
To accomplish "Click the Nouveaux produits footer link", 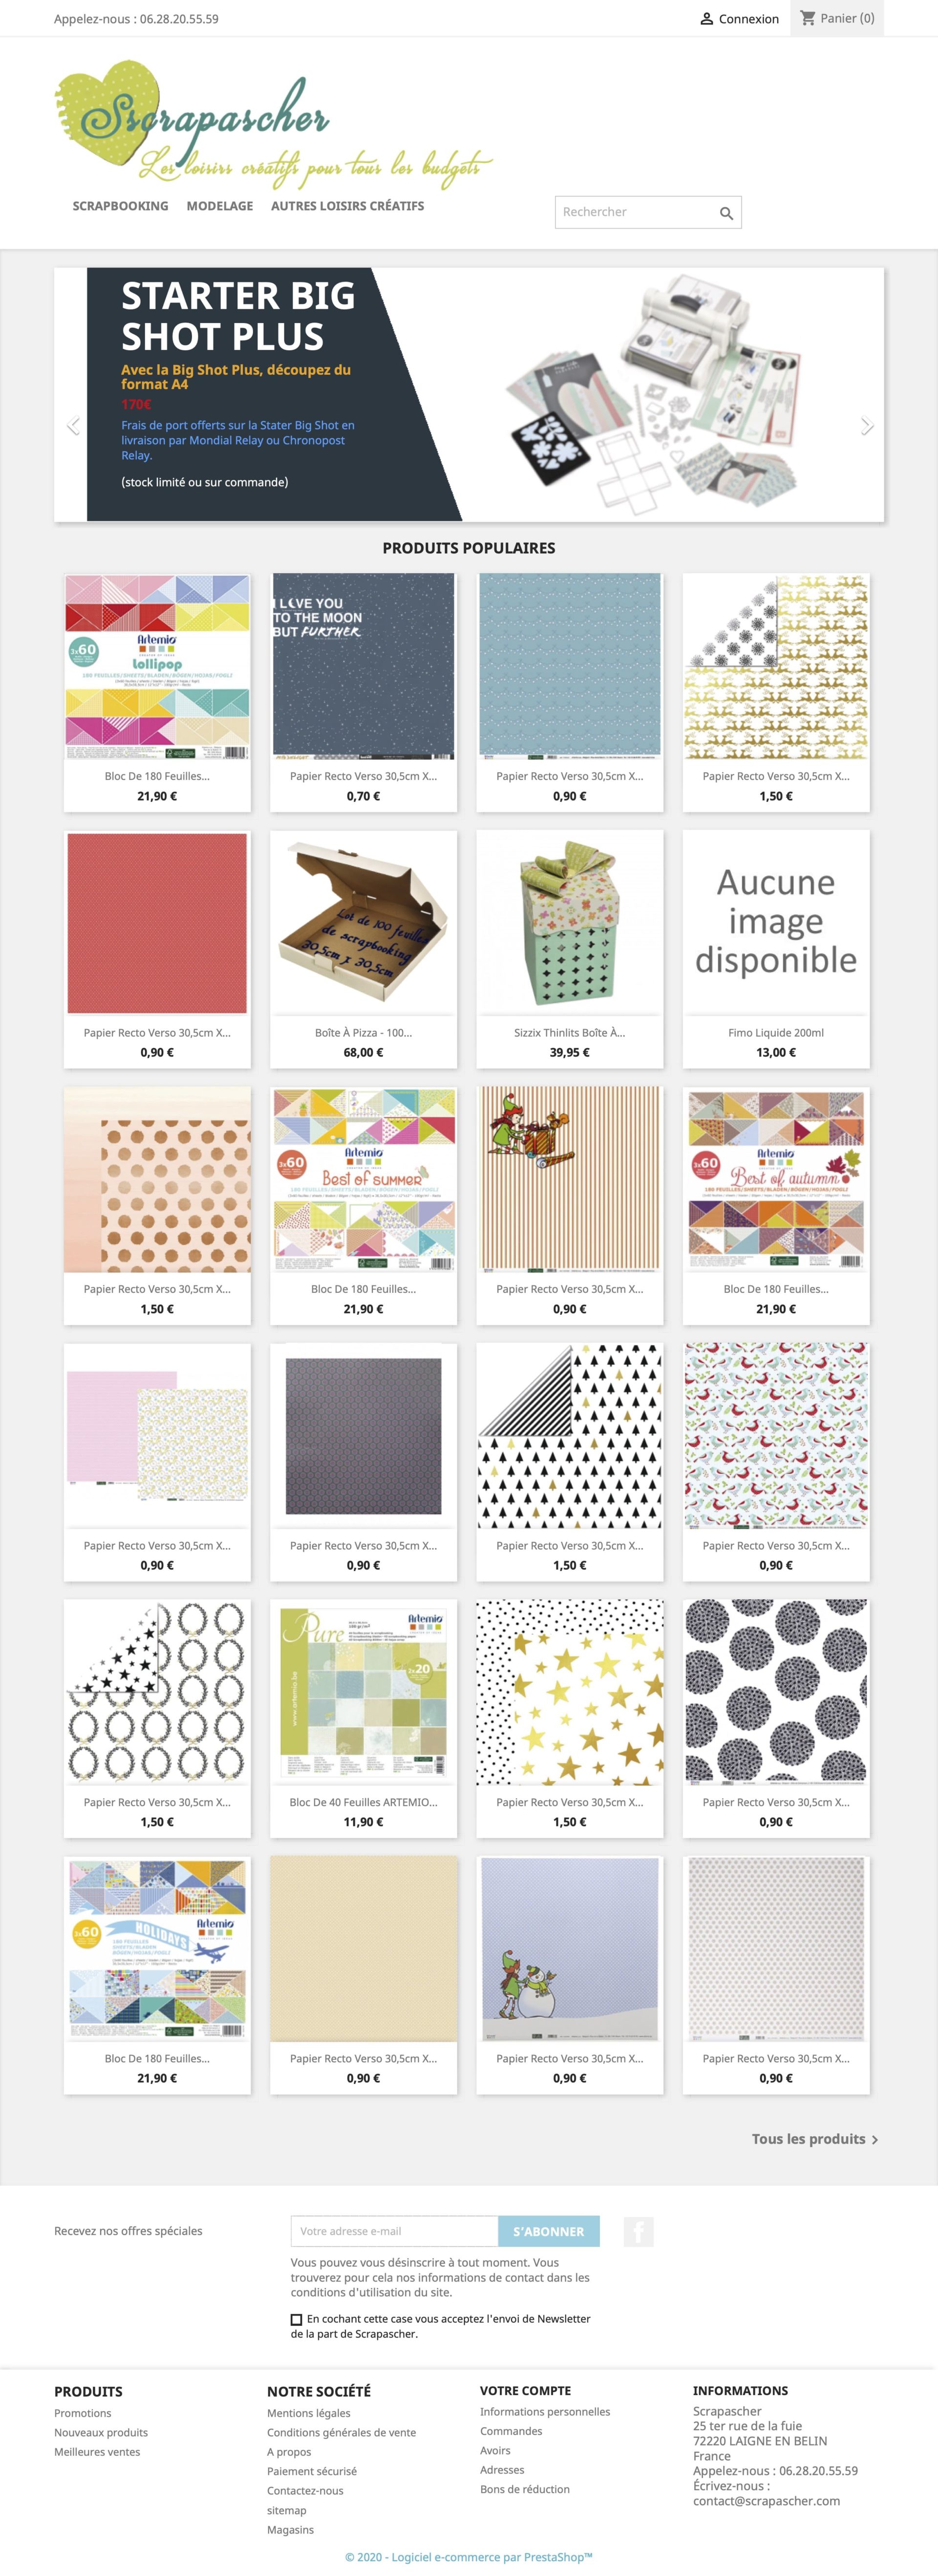I will coord(101,2432).
